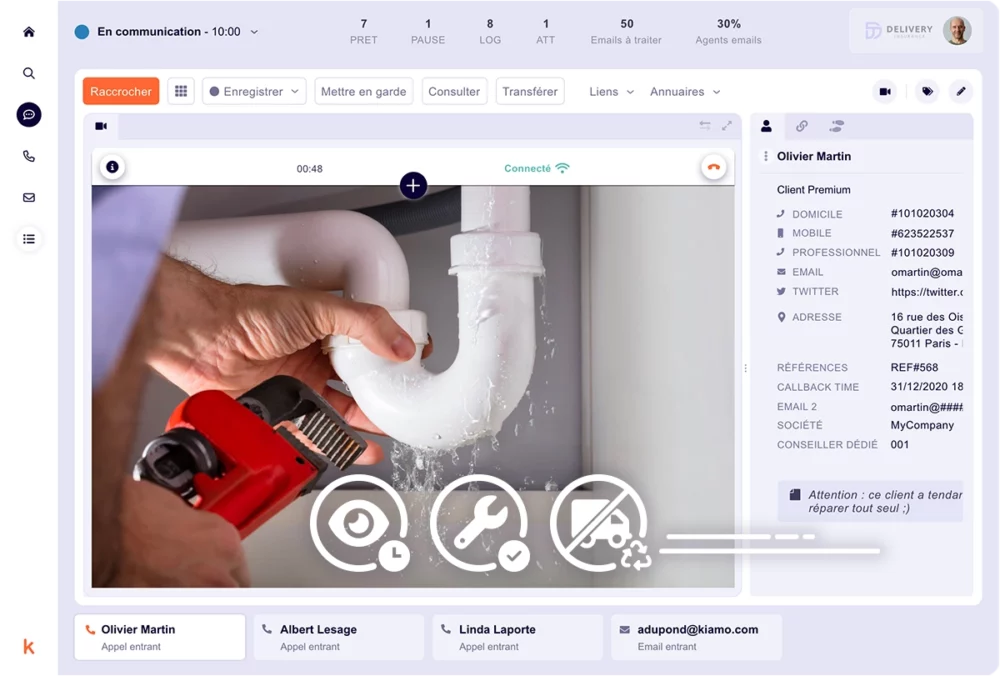Click the 50 Emails à traiter counter
Image resolution: width=1000 pixels, height=676 pixels.
pos(626,31)
